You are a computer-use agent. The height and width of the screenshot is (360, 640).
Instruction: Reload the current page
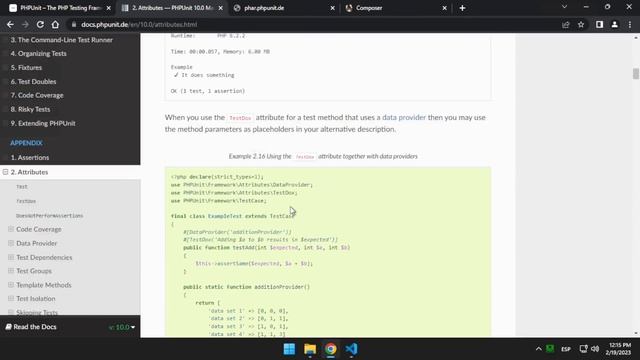pos(40,24)
